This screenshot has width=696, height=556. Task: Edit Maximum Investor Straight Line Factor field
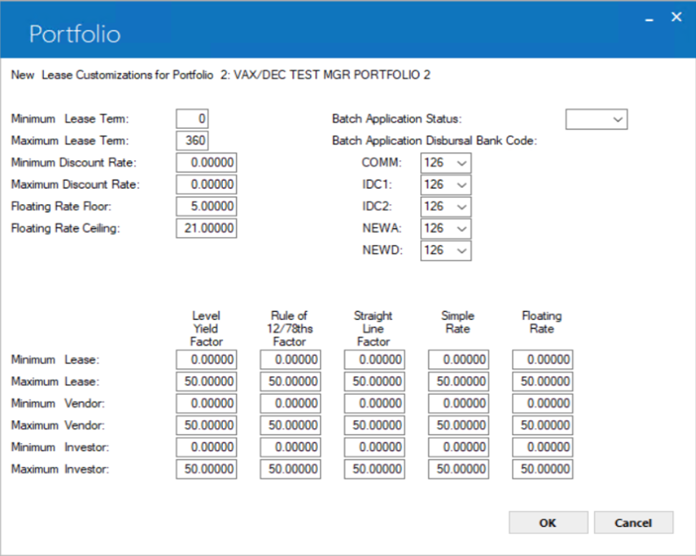[x=374, y=469]
